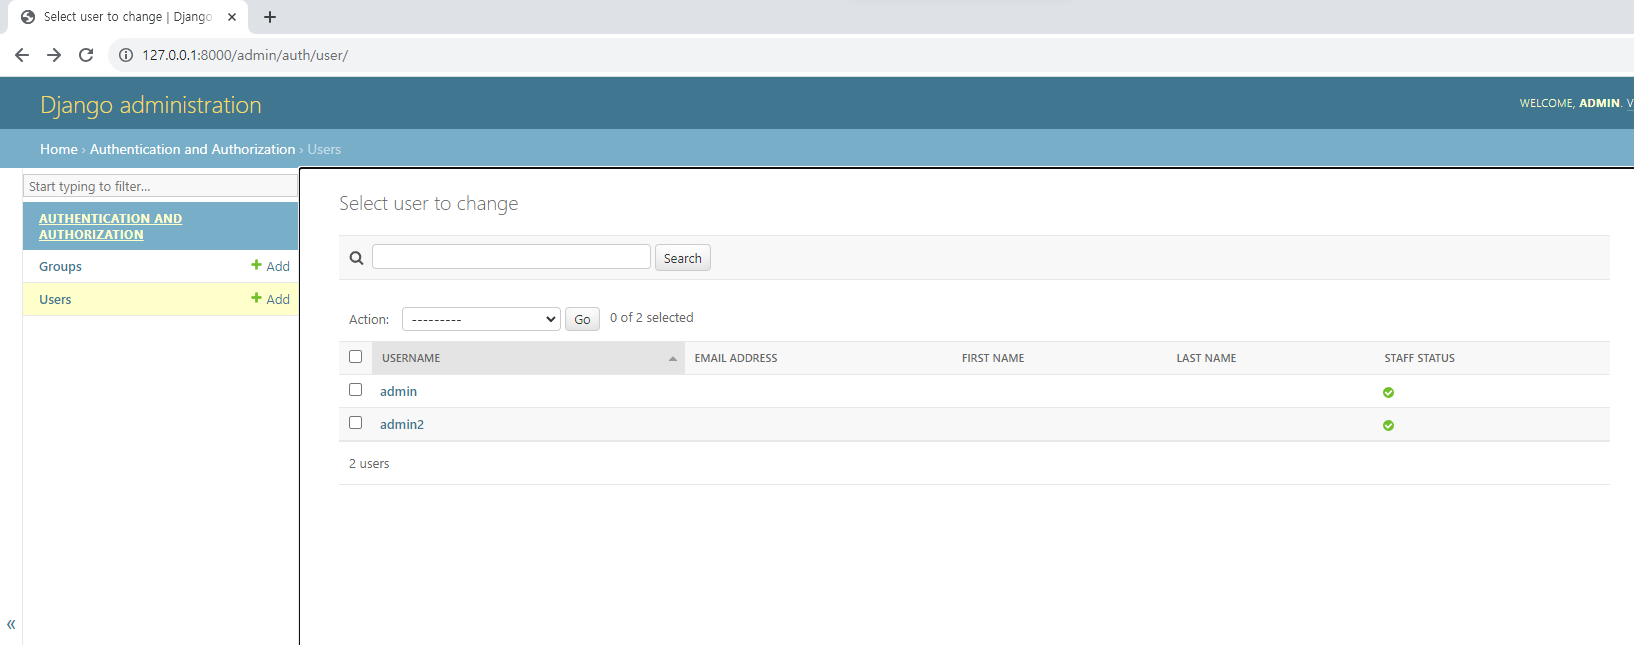Sort by Last Name column
Image resolution: width=1634 pixels, height=645 pixels.
coord(1206,358)
